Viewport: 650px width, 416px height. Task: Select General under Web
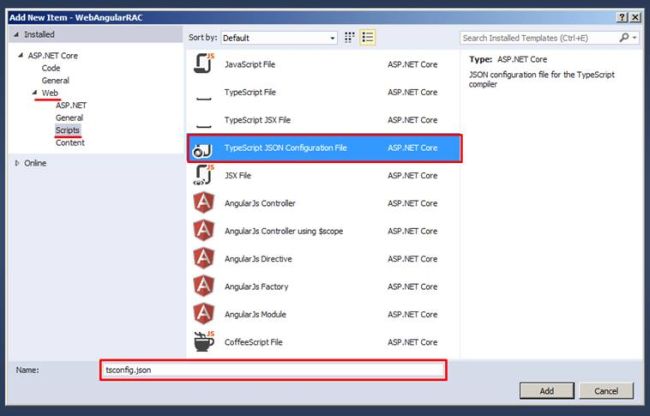point(69,118)
